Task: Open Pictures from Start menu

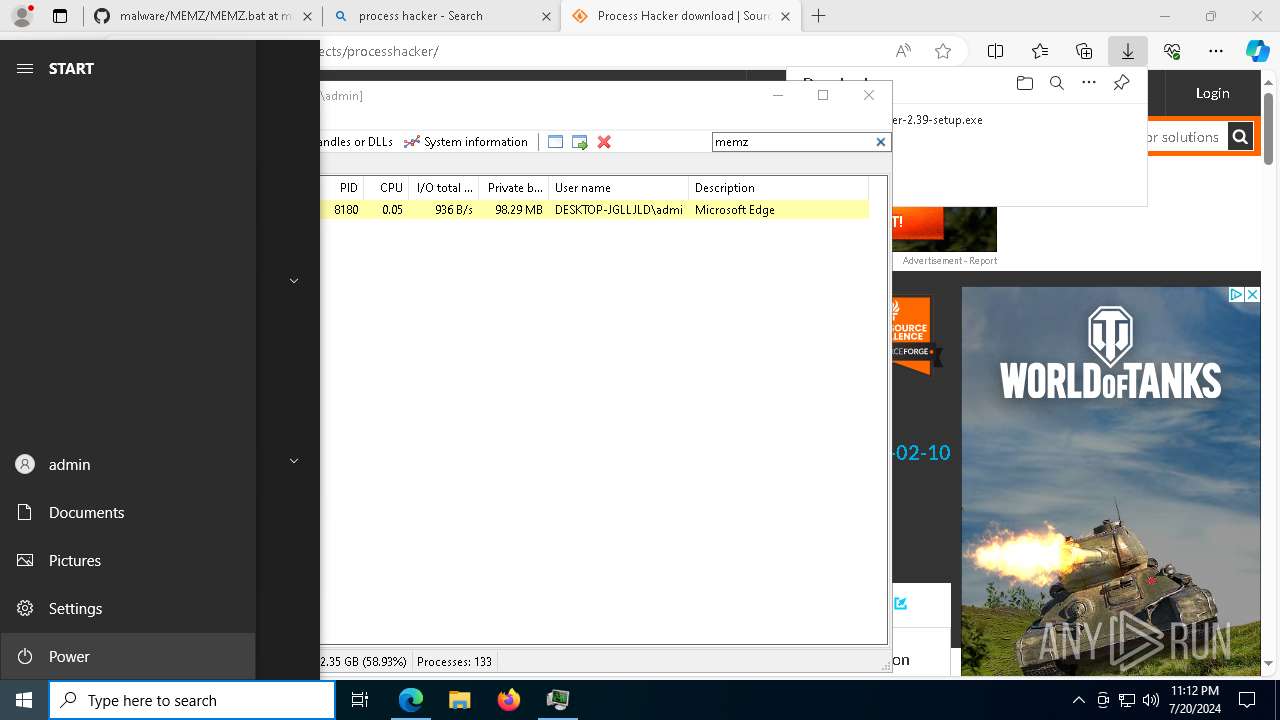Action: click(128, 560)
